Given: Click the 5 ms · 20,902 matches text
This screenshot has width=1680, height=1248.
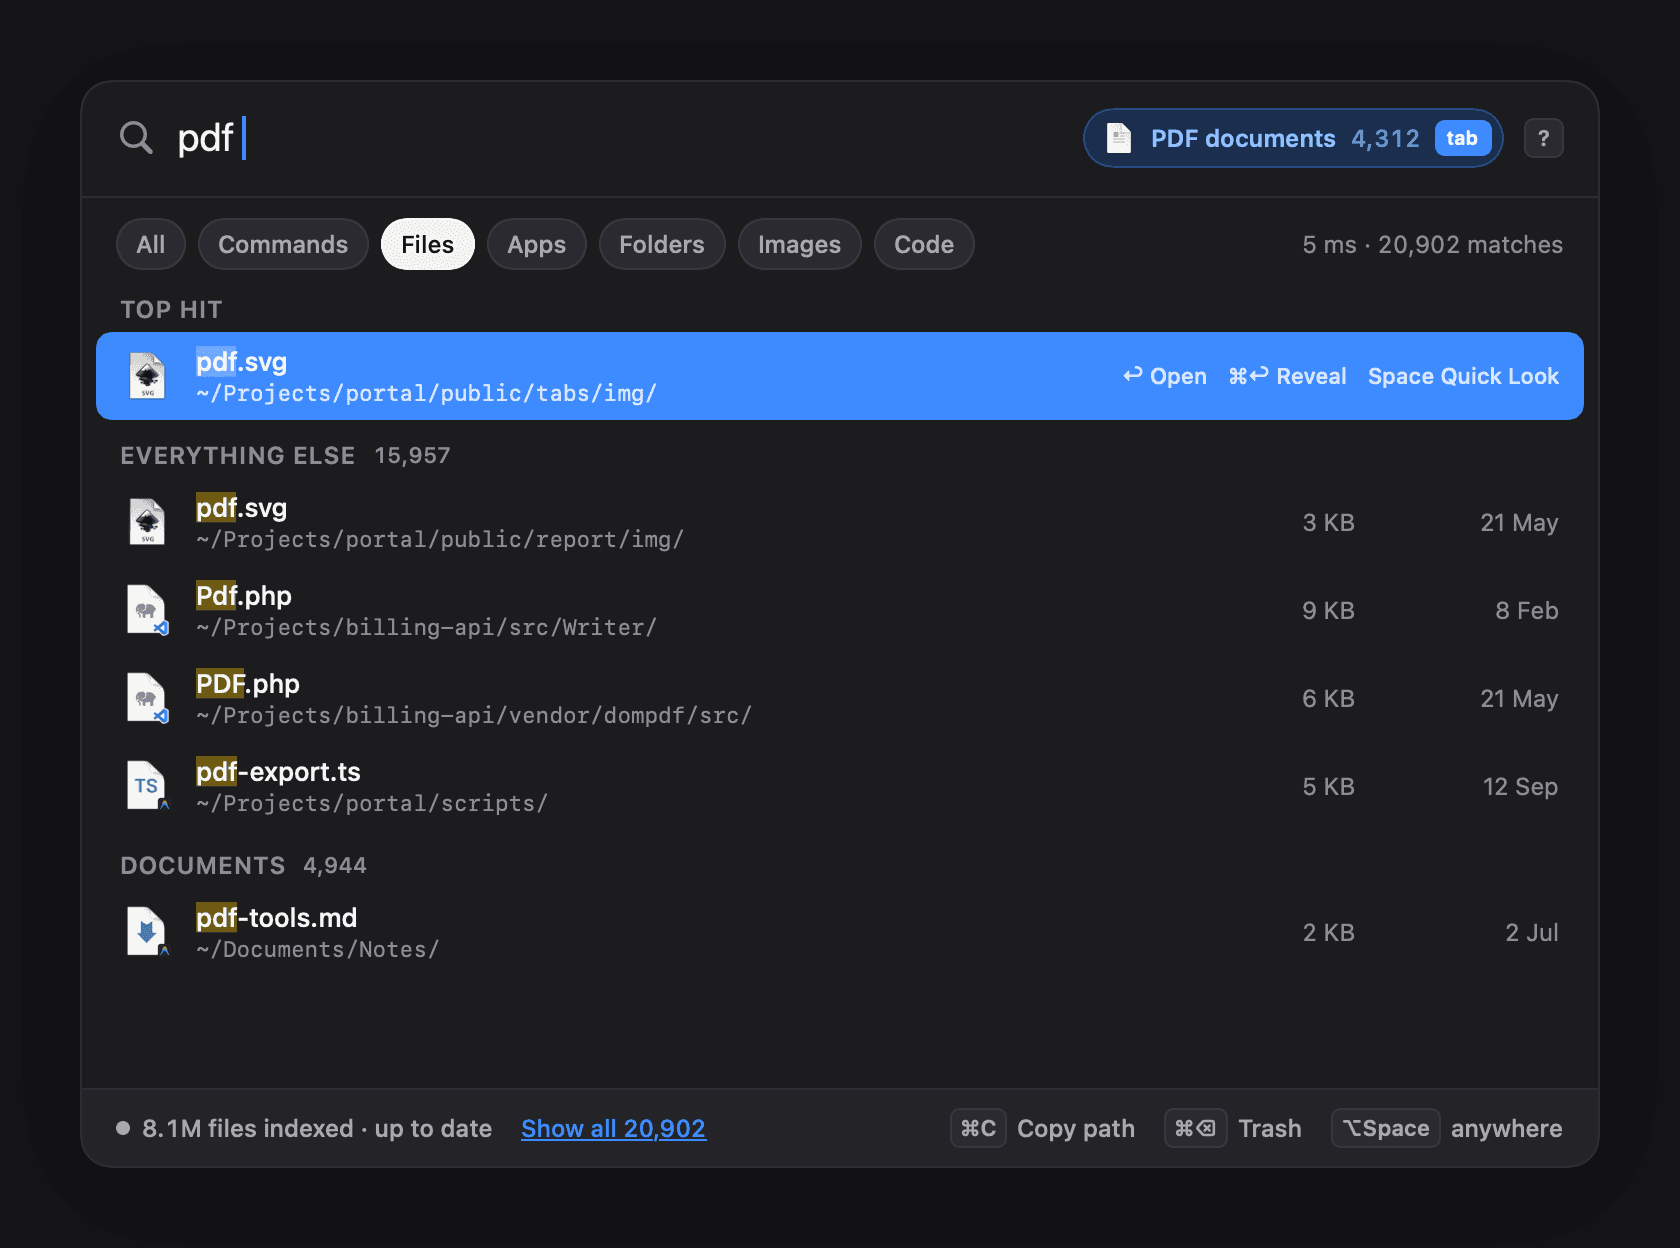Looking at the screenshot, I should click(1432, 244).
